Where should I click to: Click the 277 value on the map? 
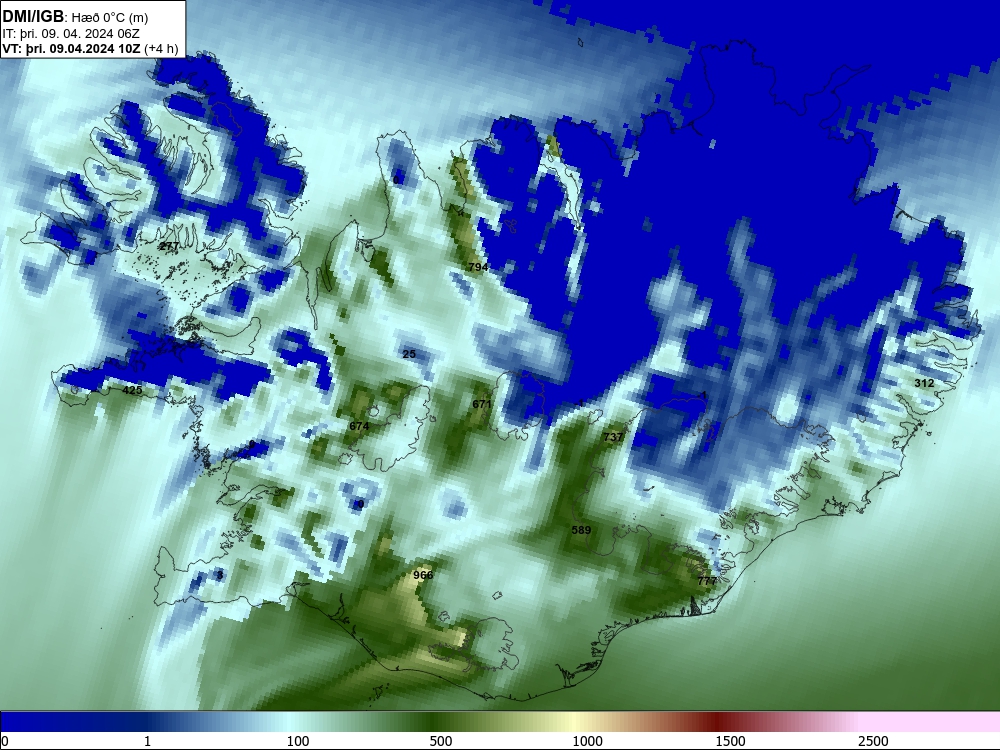[169, 246]
